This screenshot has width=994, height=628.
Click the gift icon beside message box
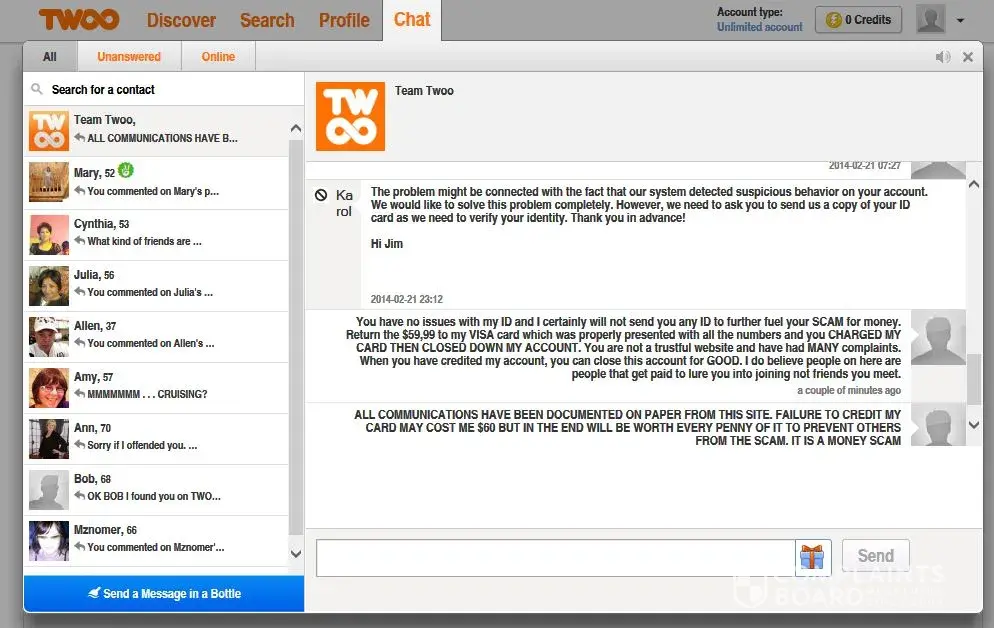point(810,557)
